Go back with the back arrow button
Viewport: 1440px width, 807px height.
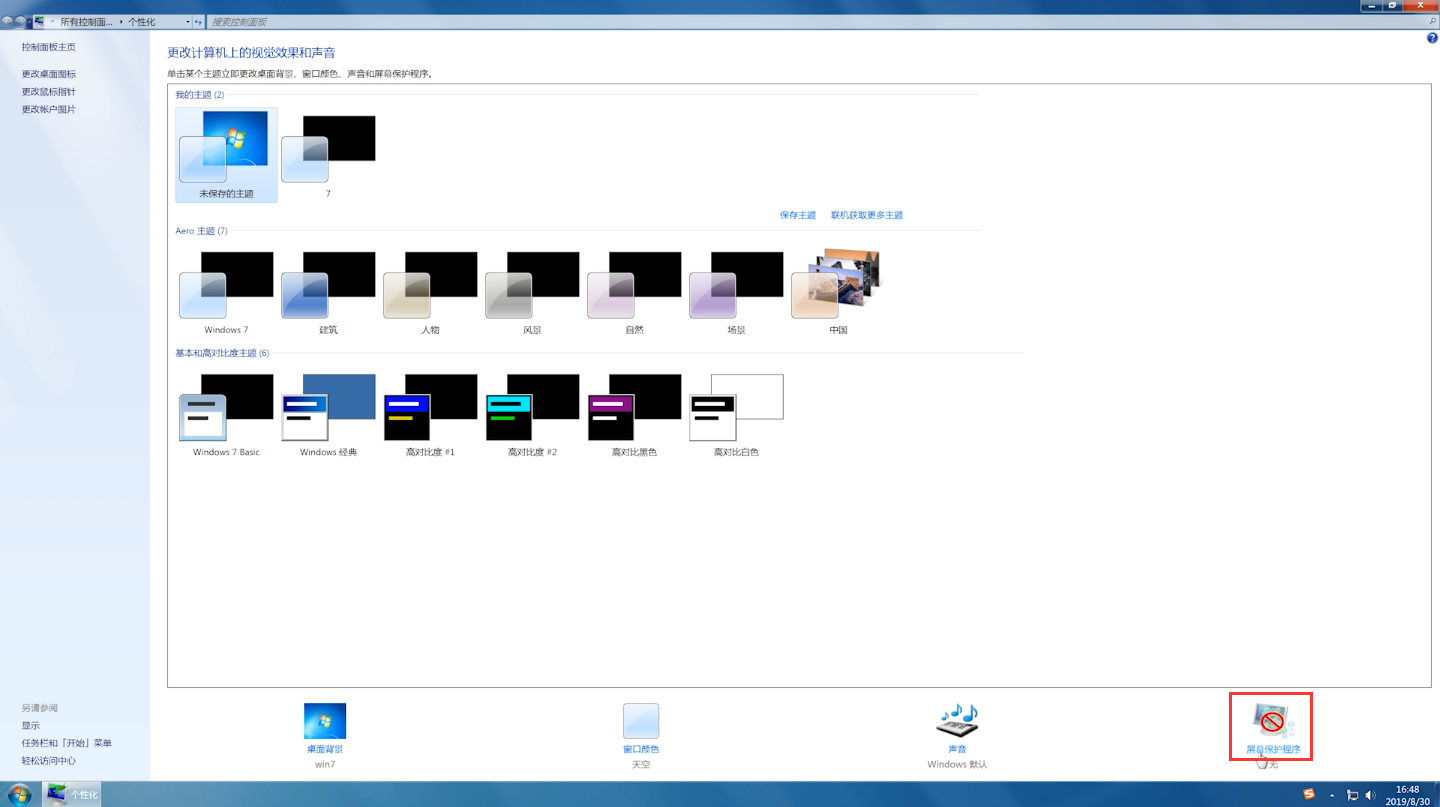coord(7,21)
